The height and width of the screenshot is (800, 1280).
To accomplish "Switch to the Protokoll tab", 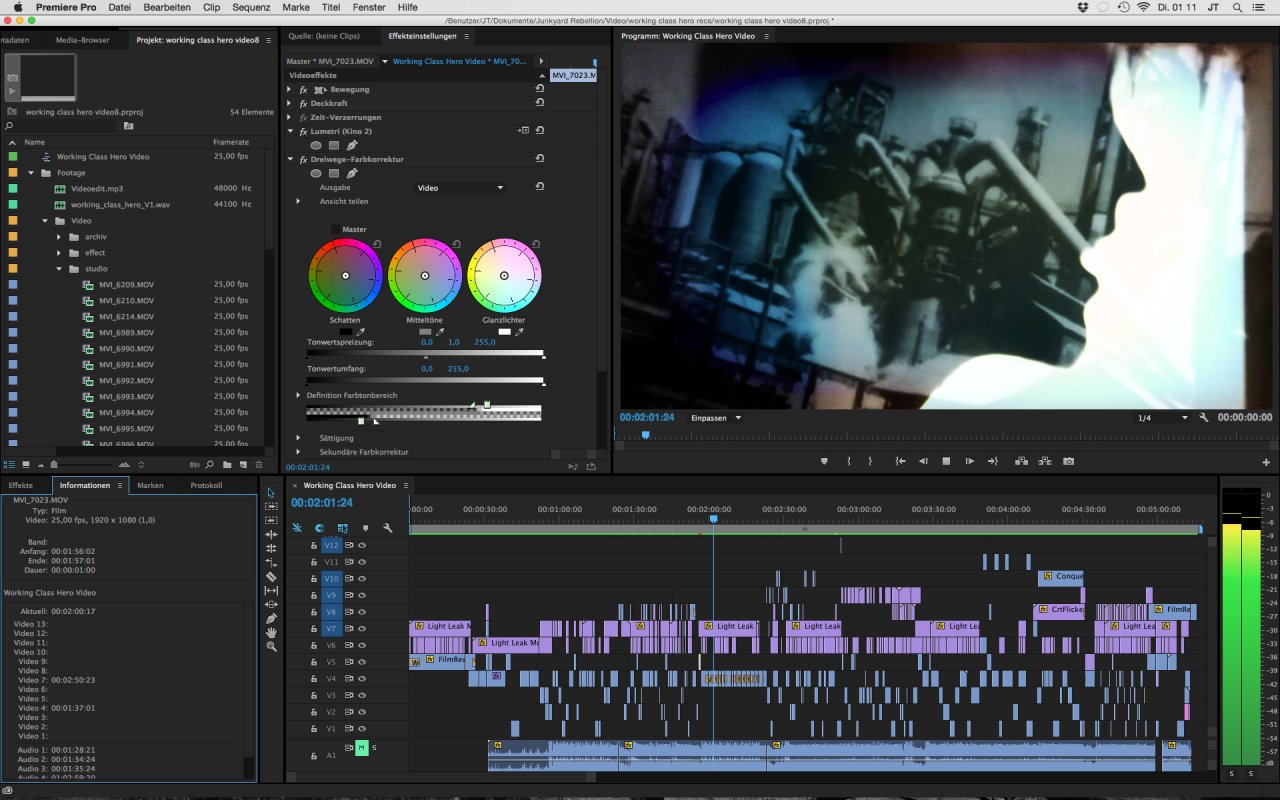I will (x=206, y=485).
